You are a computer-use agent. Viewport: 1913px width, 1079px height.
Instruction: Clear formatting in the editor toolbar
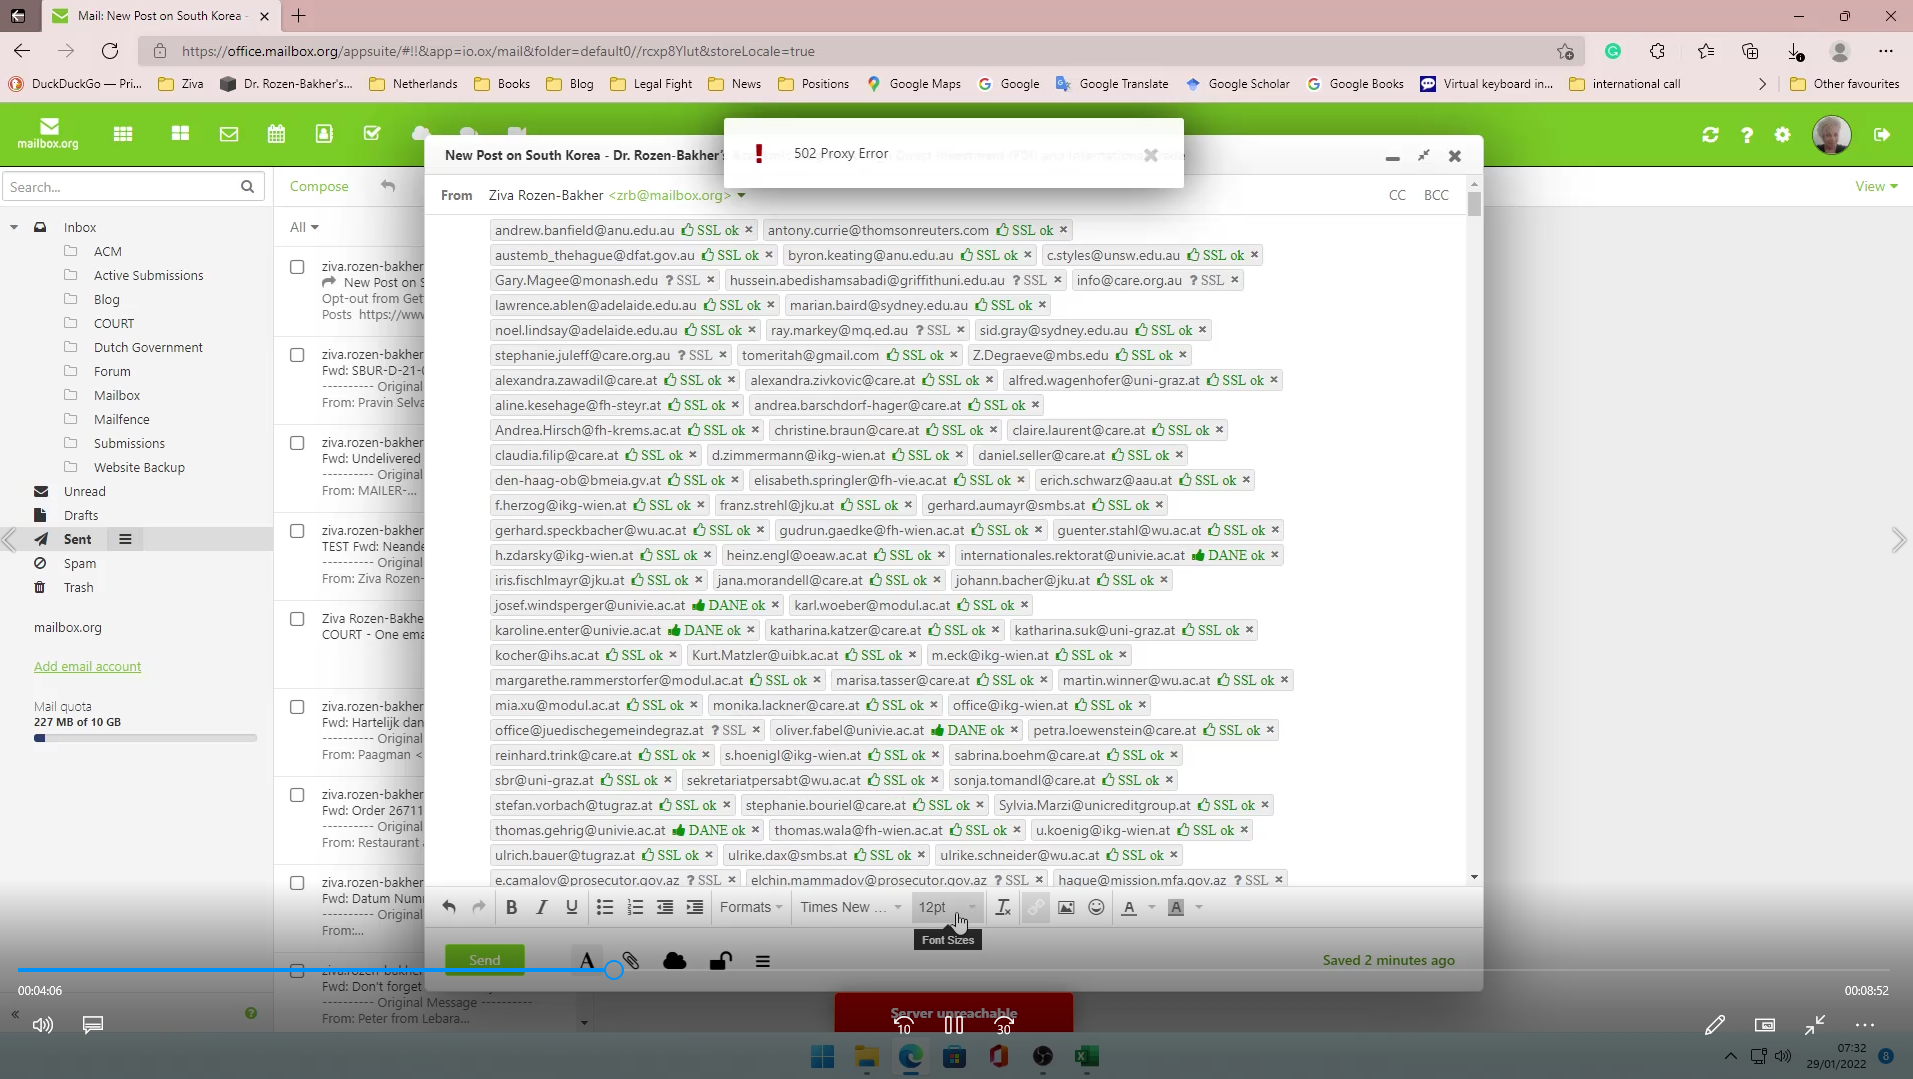click(1003, 907)
